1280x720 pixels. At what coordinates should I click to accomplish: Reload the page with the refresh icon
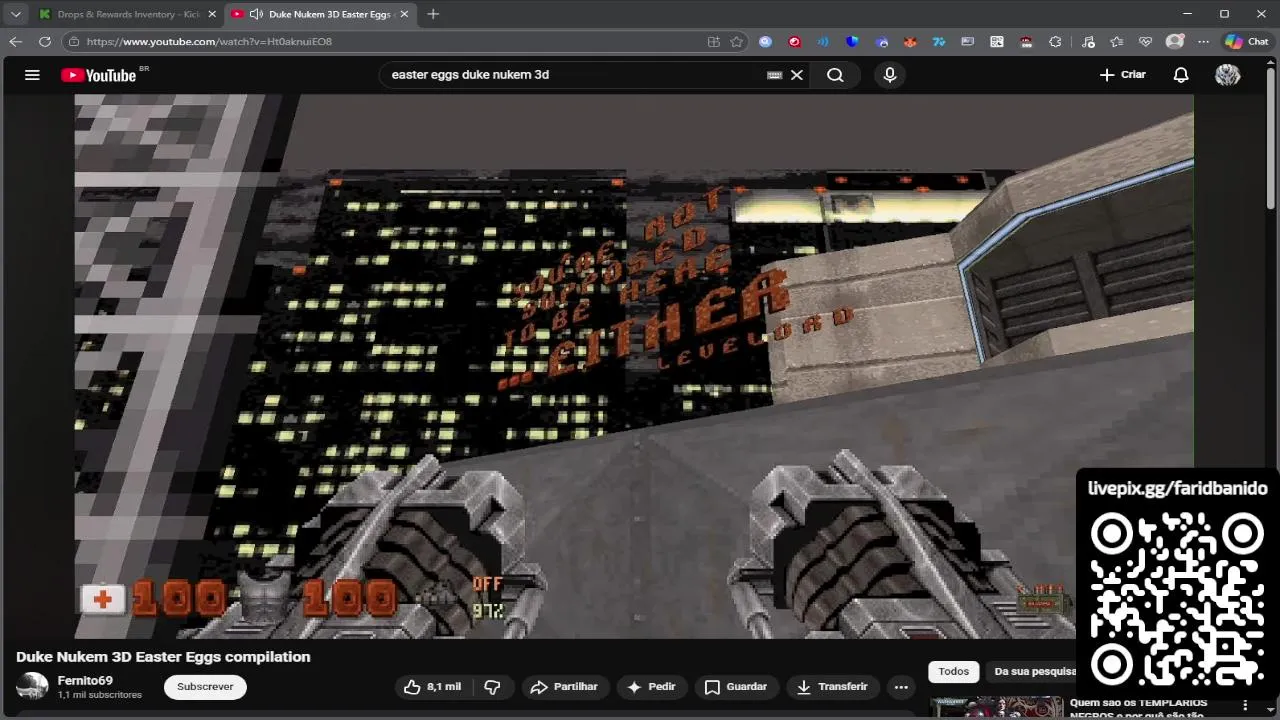tap(44, 42)
